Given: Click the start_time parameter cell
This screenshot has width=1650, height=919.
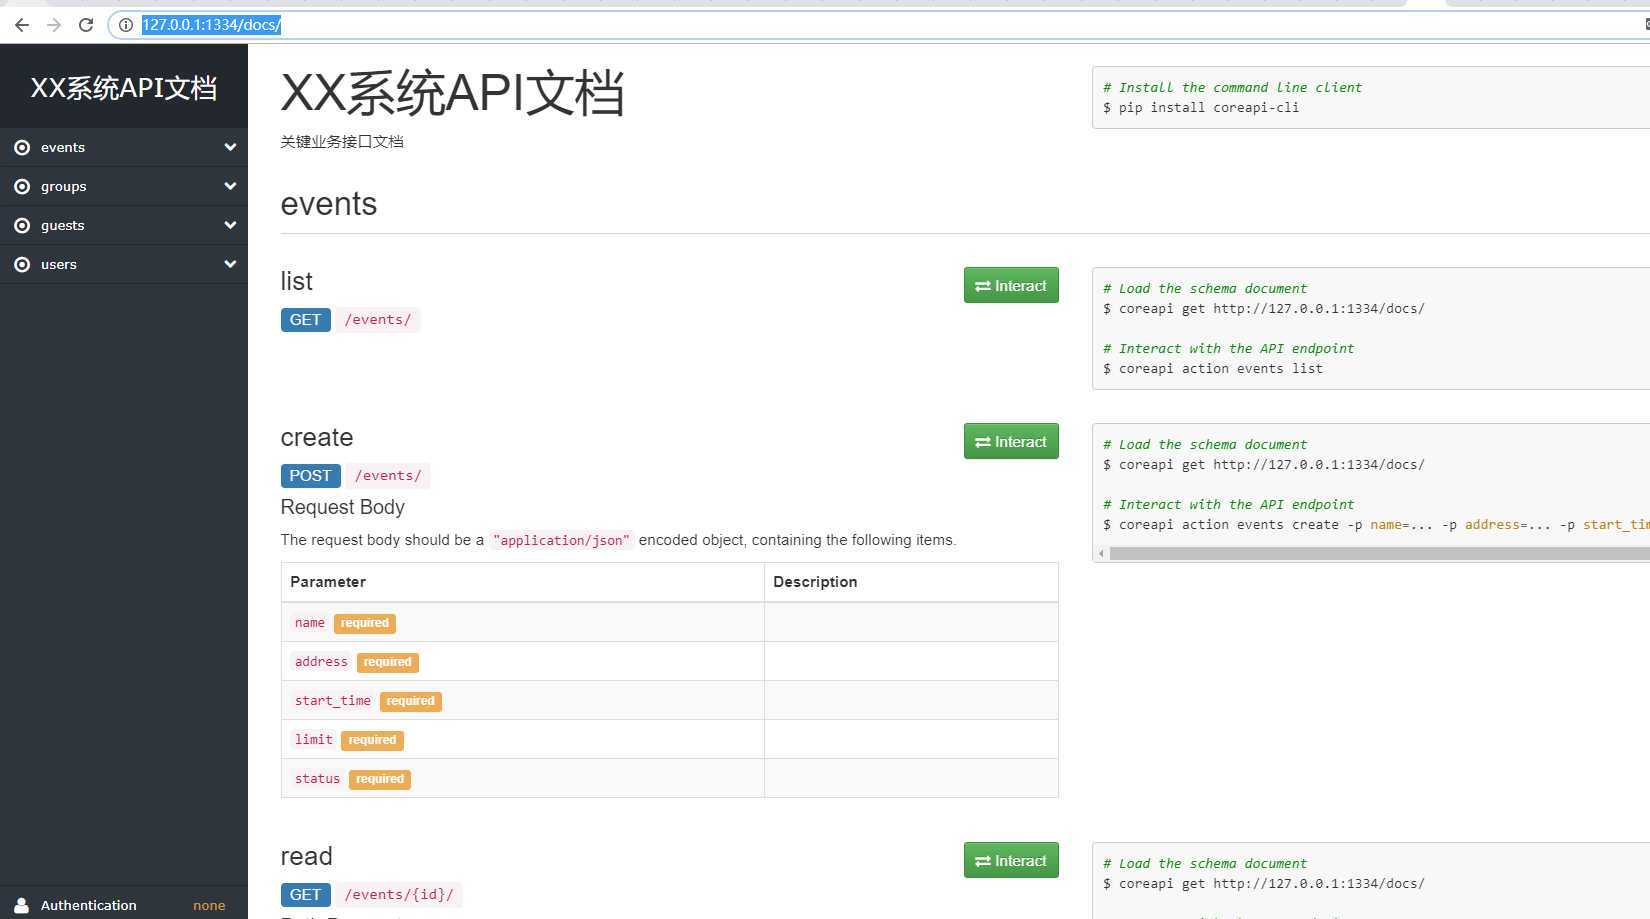Looking at the screenshot, I should 523,700.
